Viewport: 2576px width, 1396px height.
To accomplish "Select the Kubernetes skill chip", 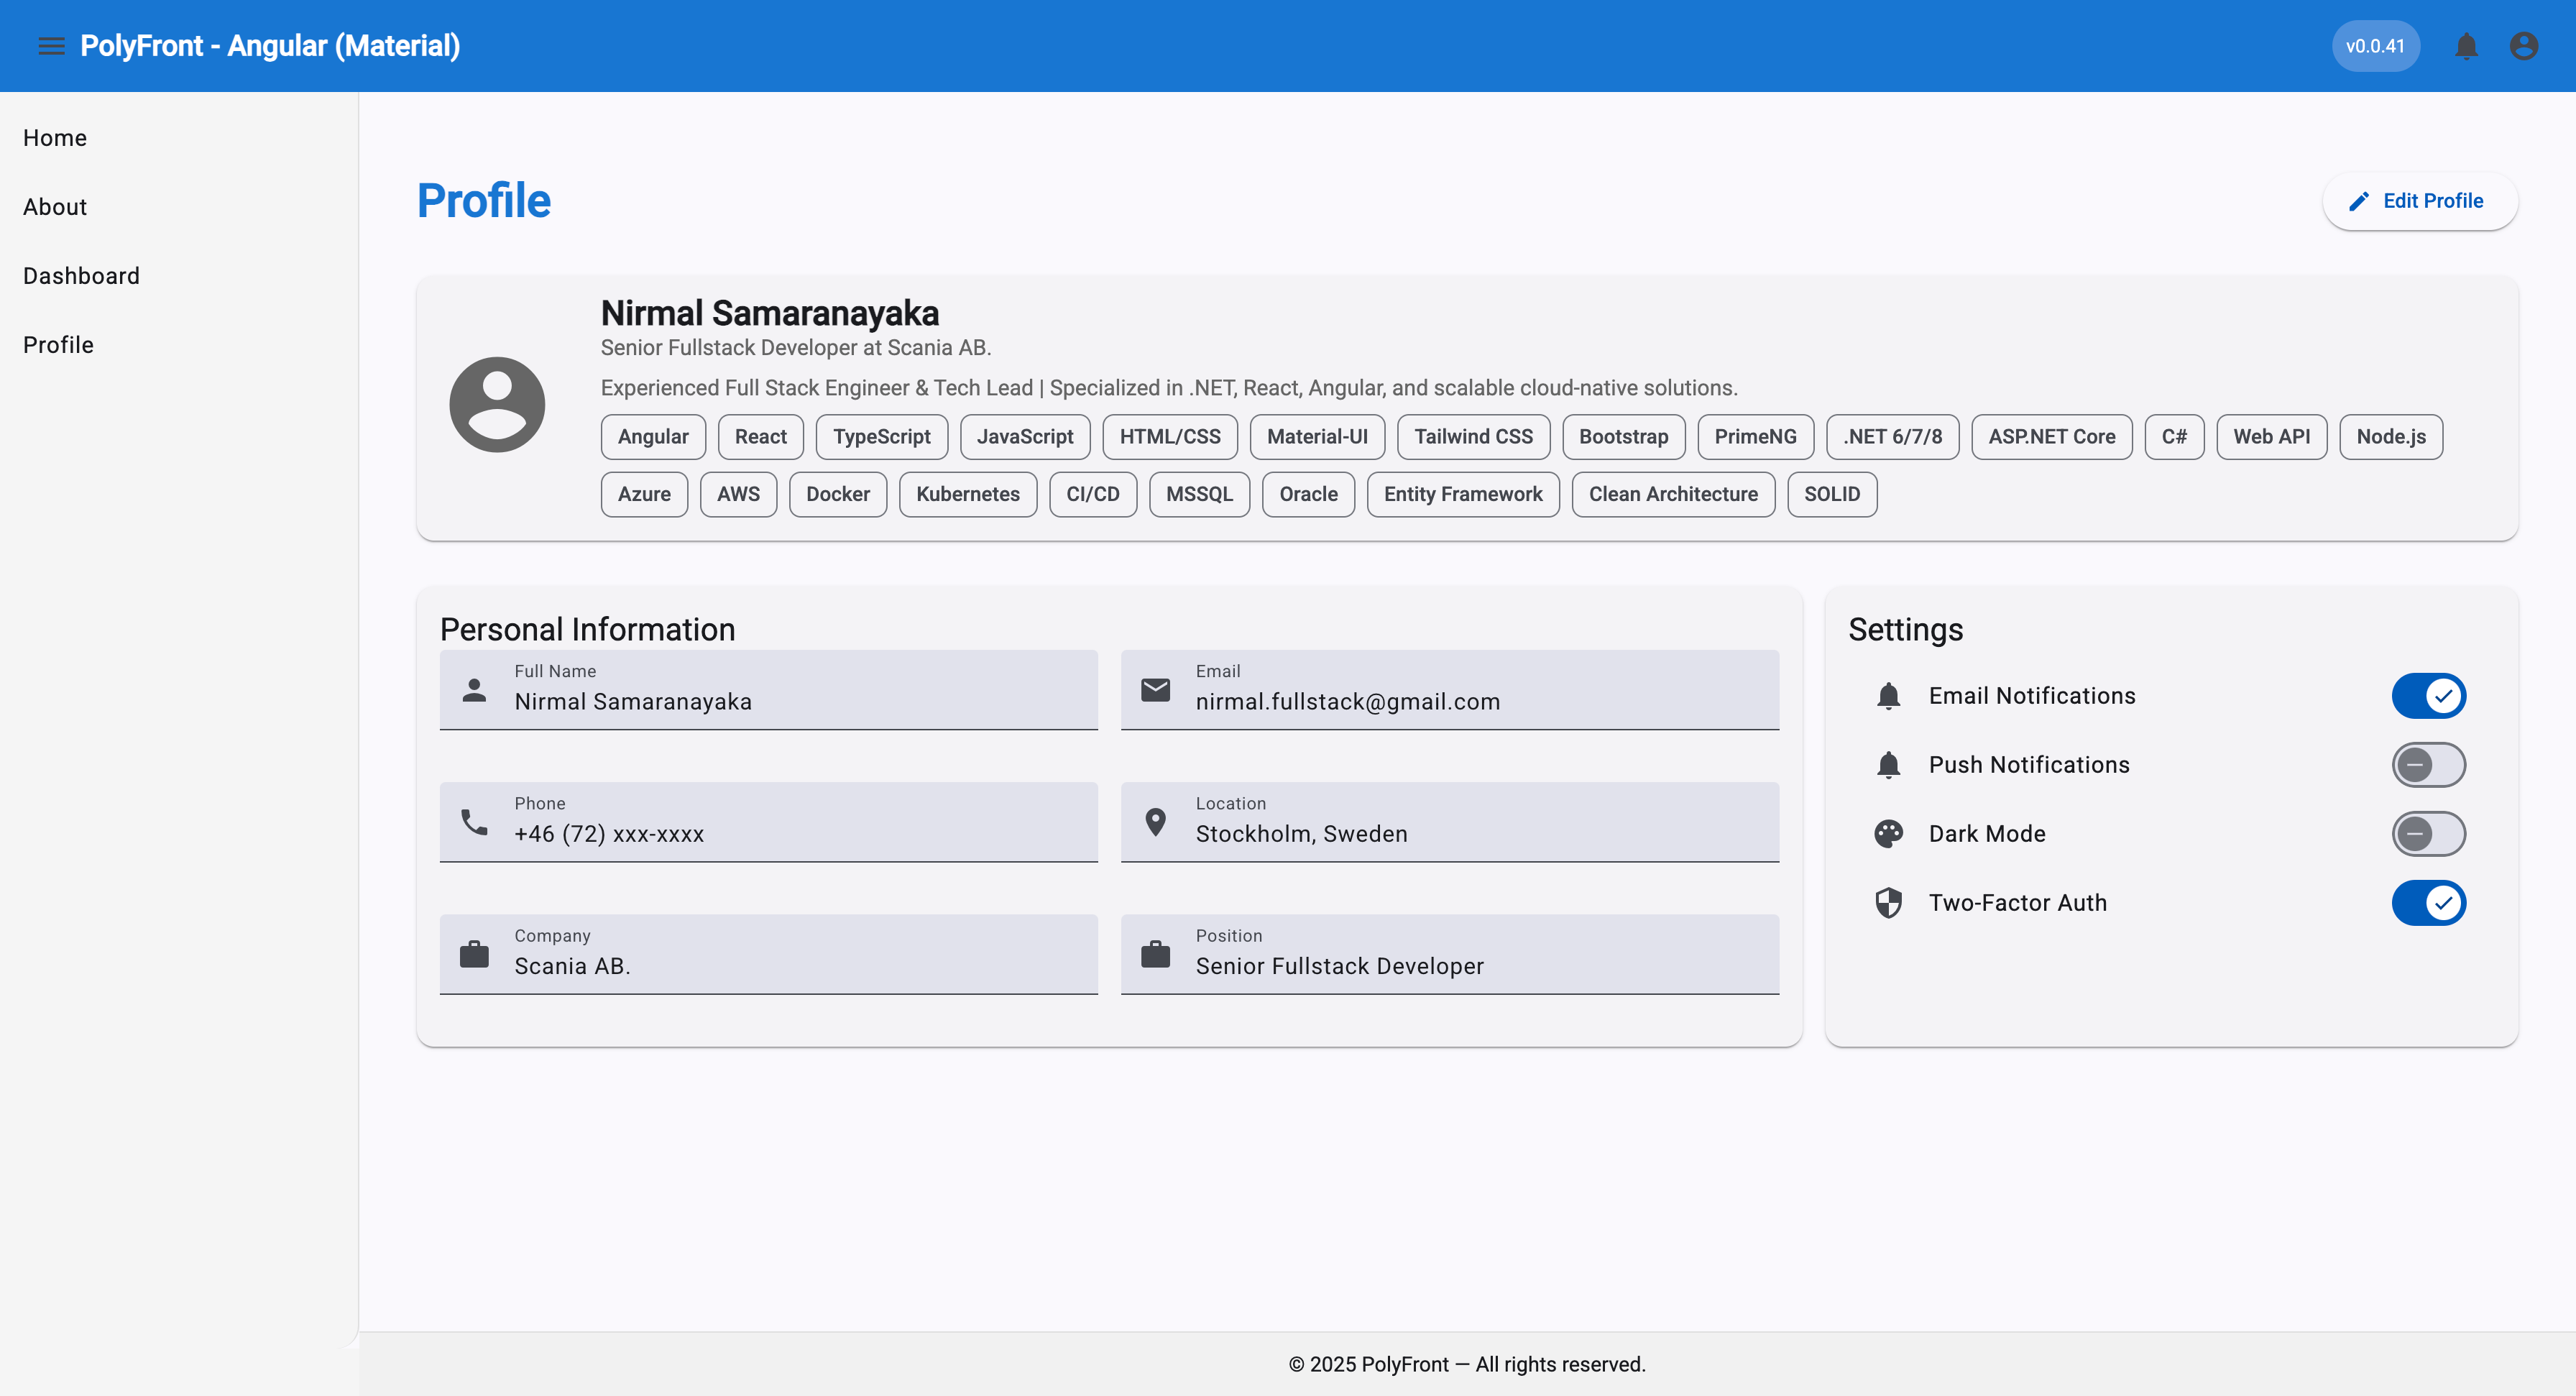I will 967,494.
